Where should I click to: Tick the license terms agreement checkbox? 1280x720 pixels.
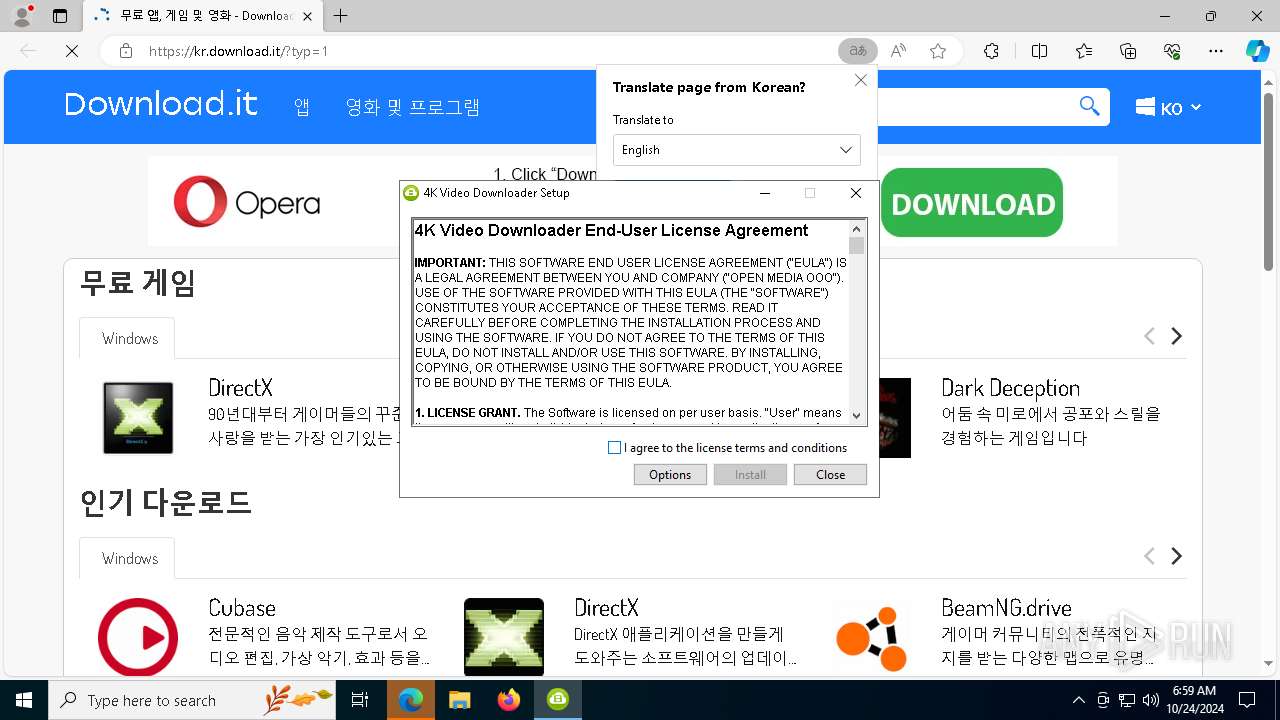[614, 448]
